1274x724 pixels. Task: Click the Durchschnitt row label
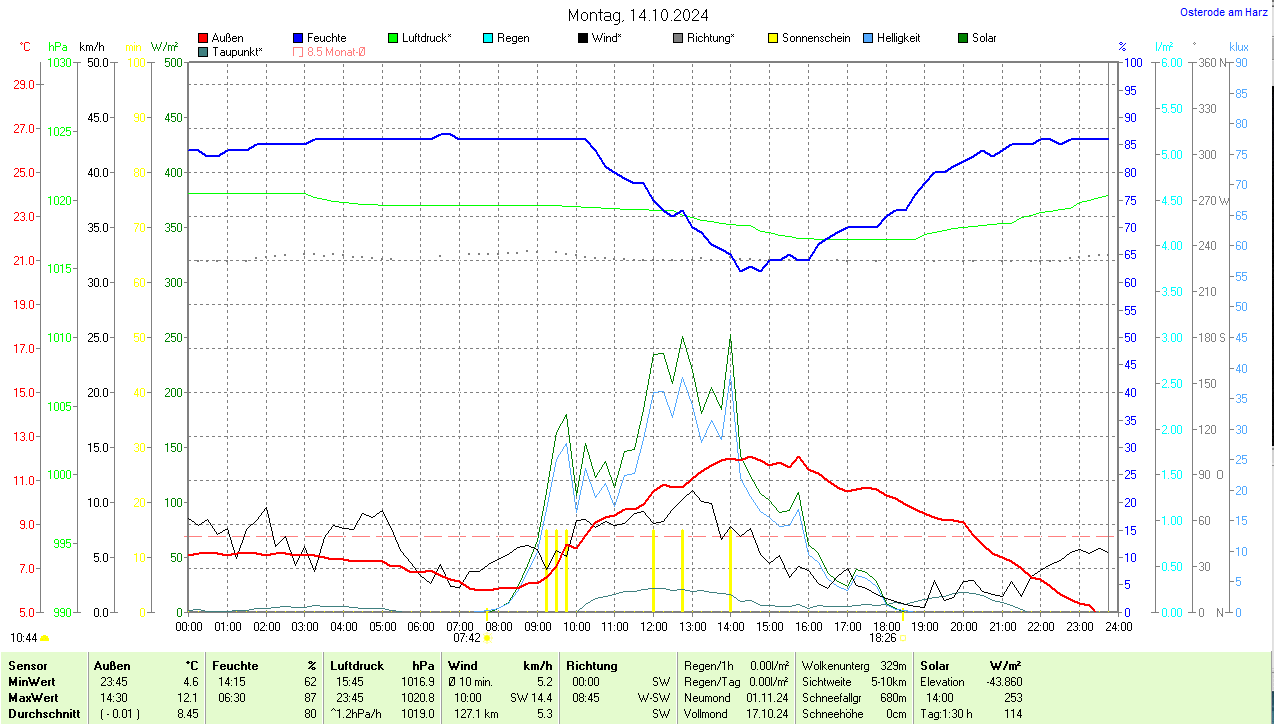(42, 714)
